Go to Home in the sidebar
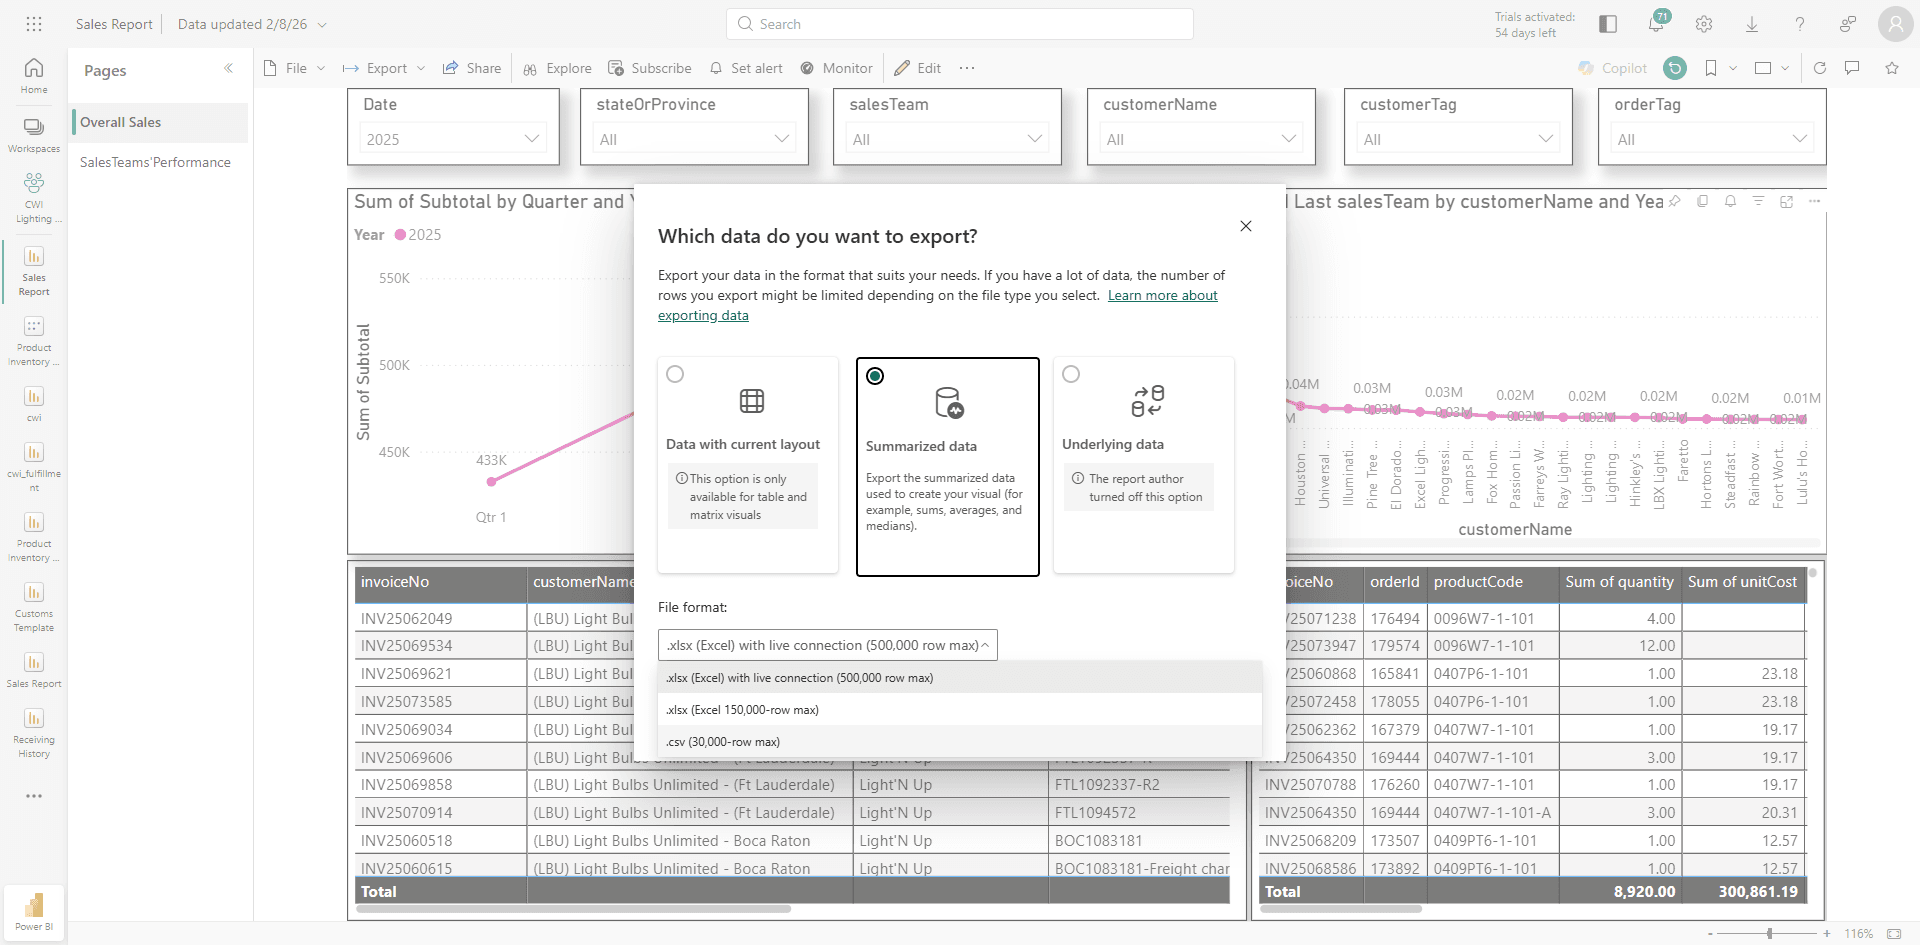The image size is (1920, 945). pos(34,76)
